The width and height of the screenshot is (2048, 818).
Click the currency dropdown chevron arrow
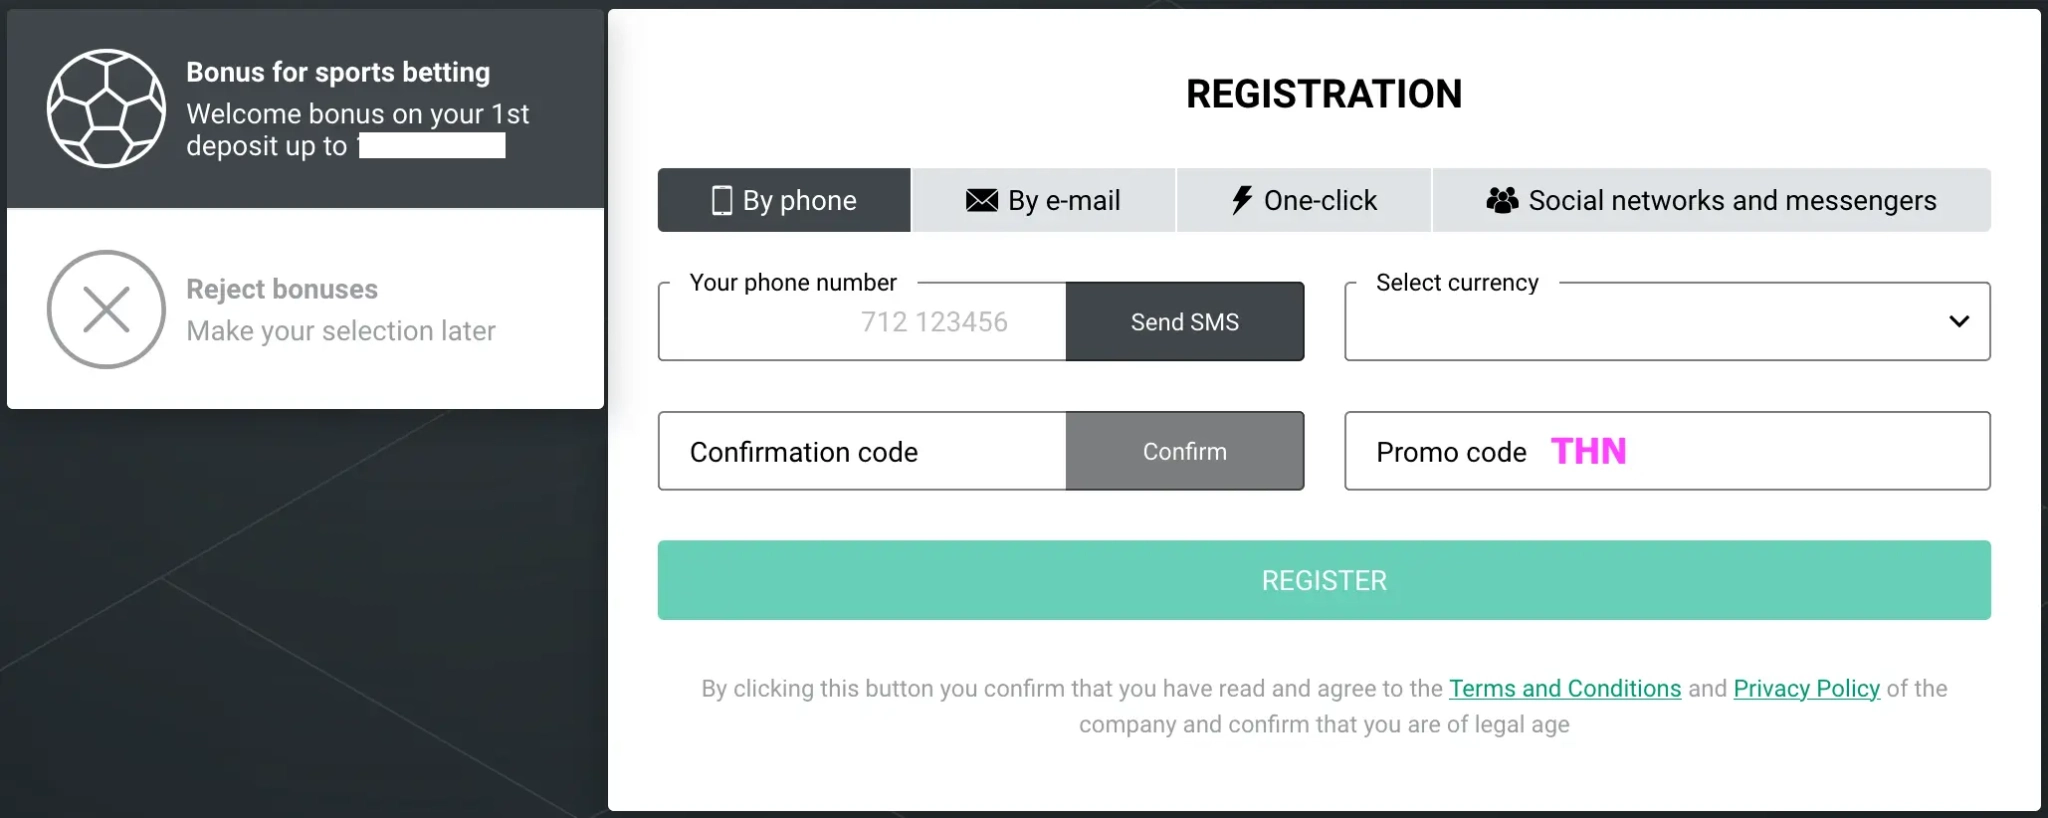pyautogui.click(x=1958, y=321)
